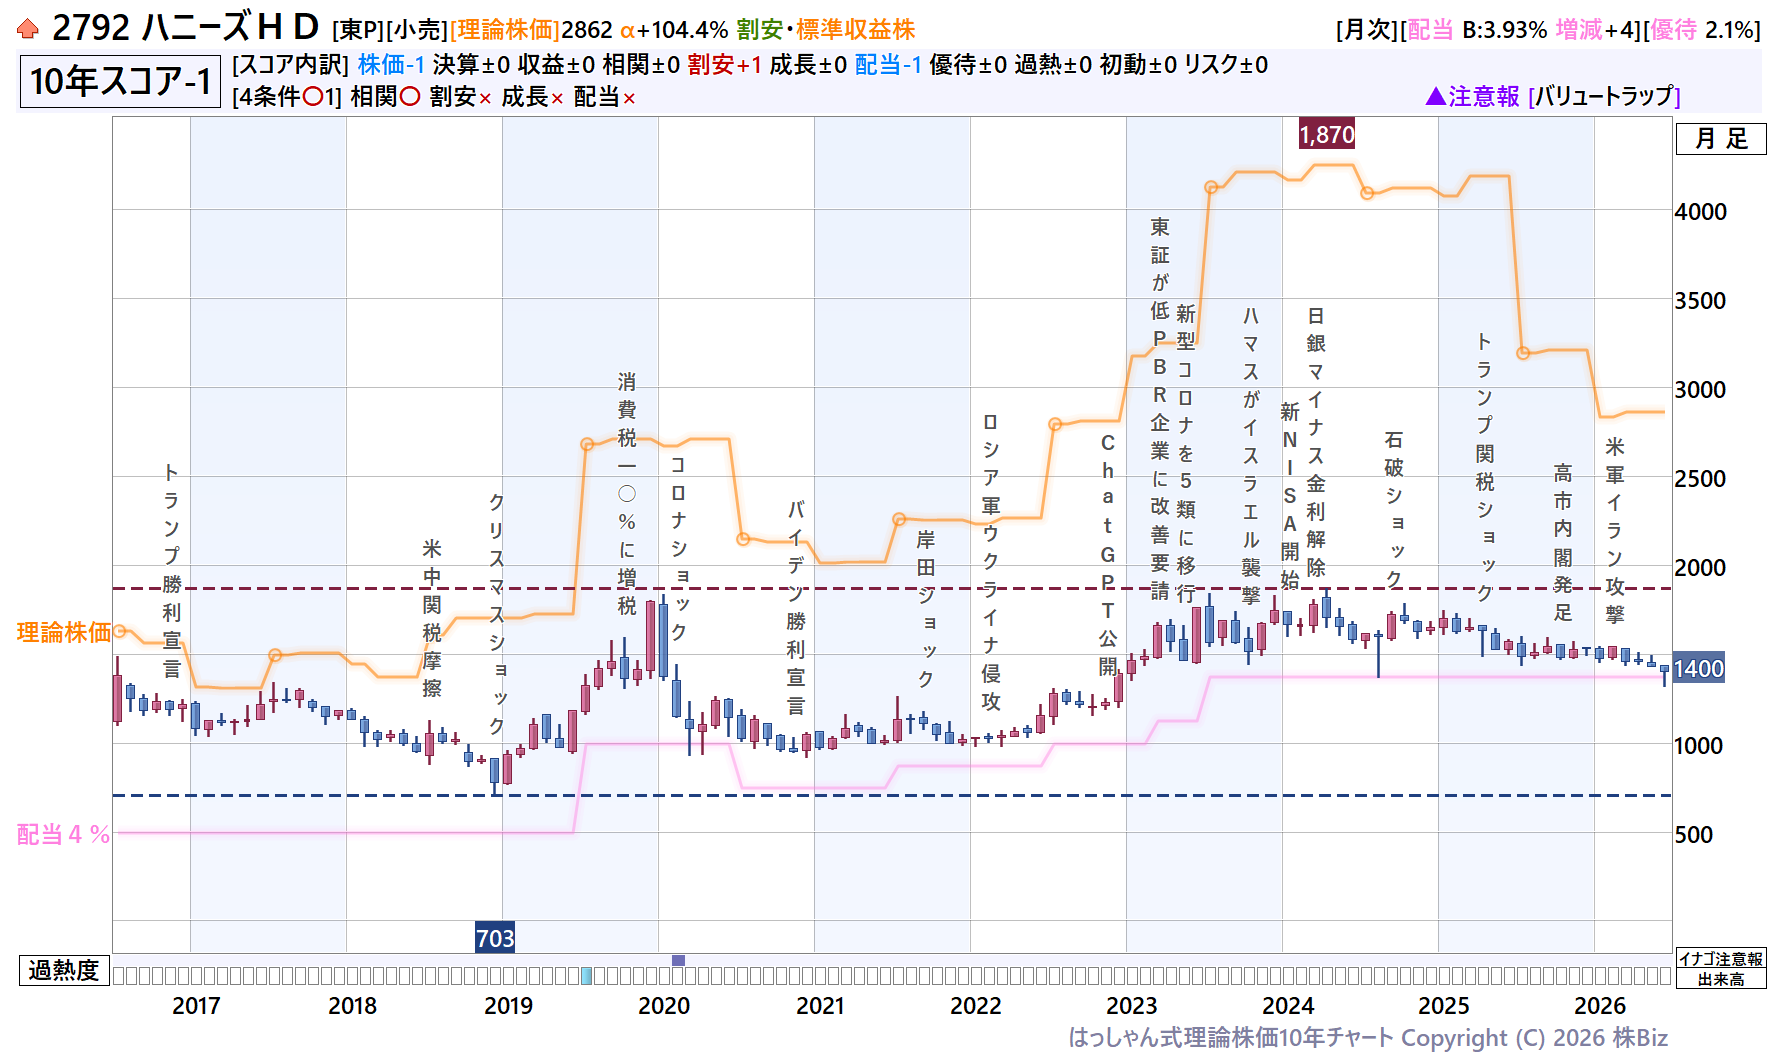The image size is (1780, 1054).
Task: Click the highlighted cyan cell in heat bar
Action: point(587,975)
